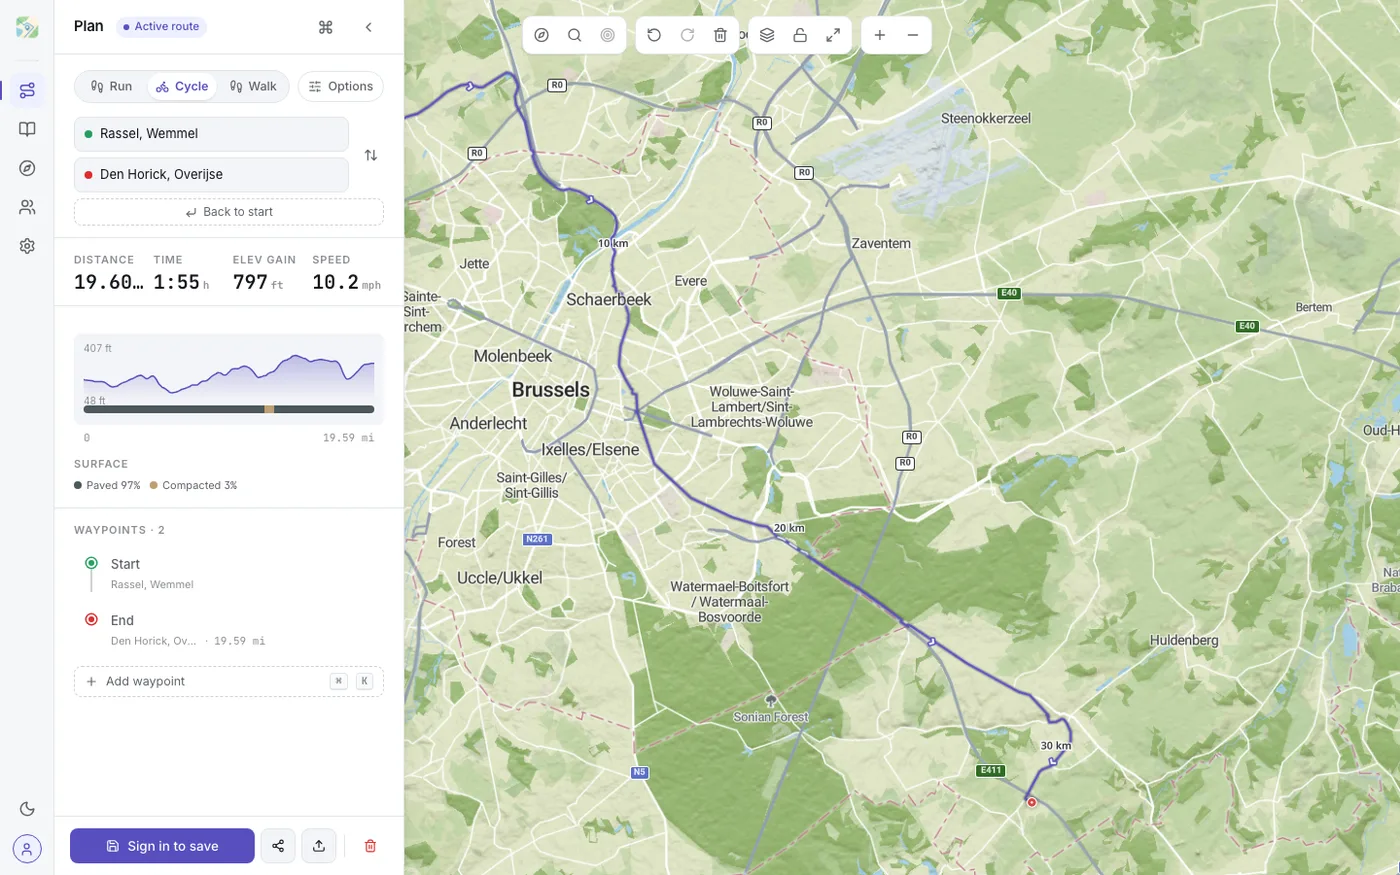Click the Sonian Forest label on the map

tap(771, 717)
